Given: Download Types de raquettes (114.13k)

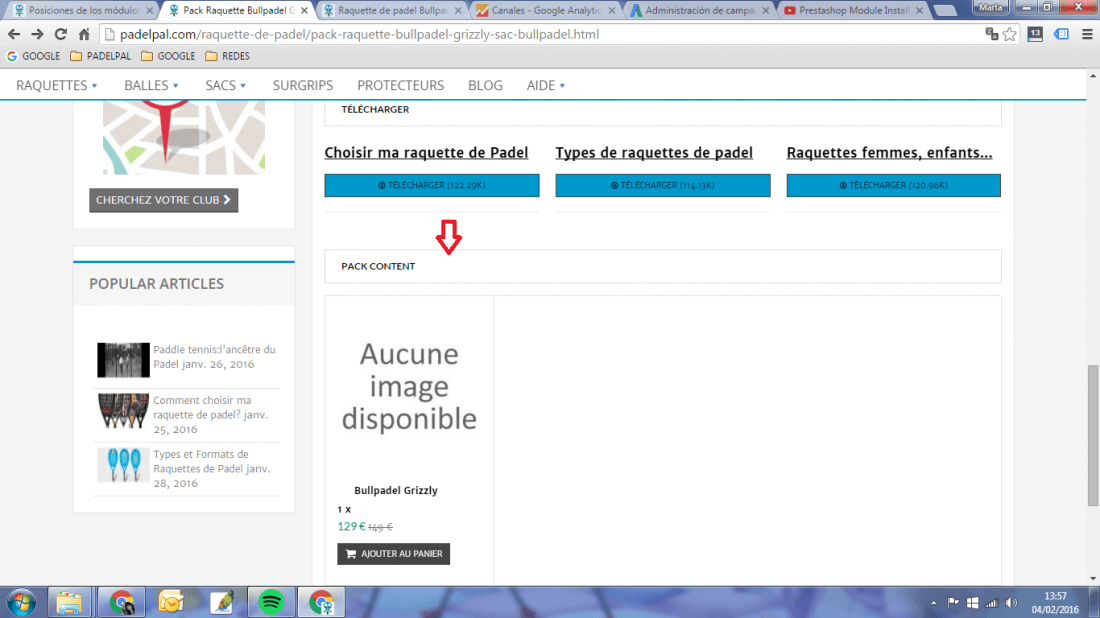Looking at the screenshot, I should (663, 185).
